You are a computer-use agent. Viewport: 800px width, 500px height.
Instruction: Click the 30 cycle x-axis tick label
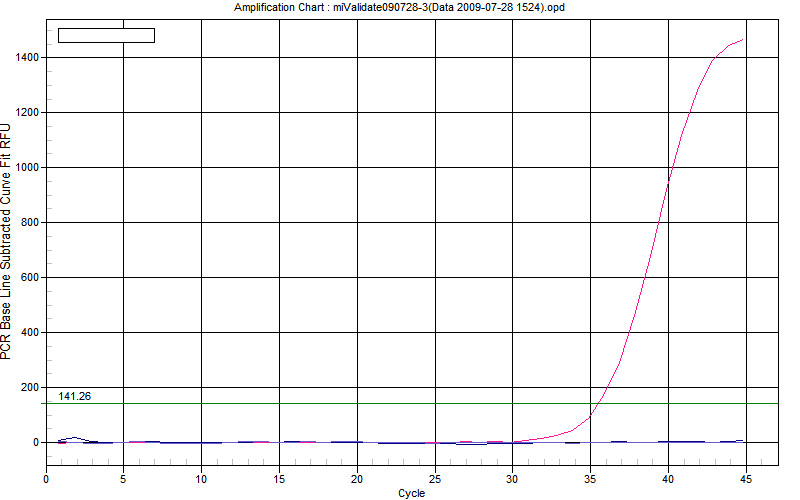(512, 479)
